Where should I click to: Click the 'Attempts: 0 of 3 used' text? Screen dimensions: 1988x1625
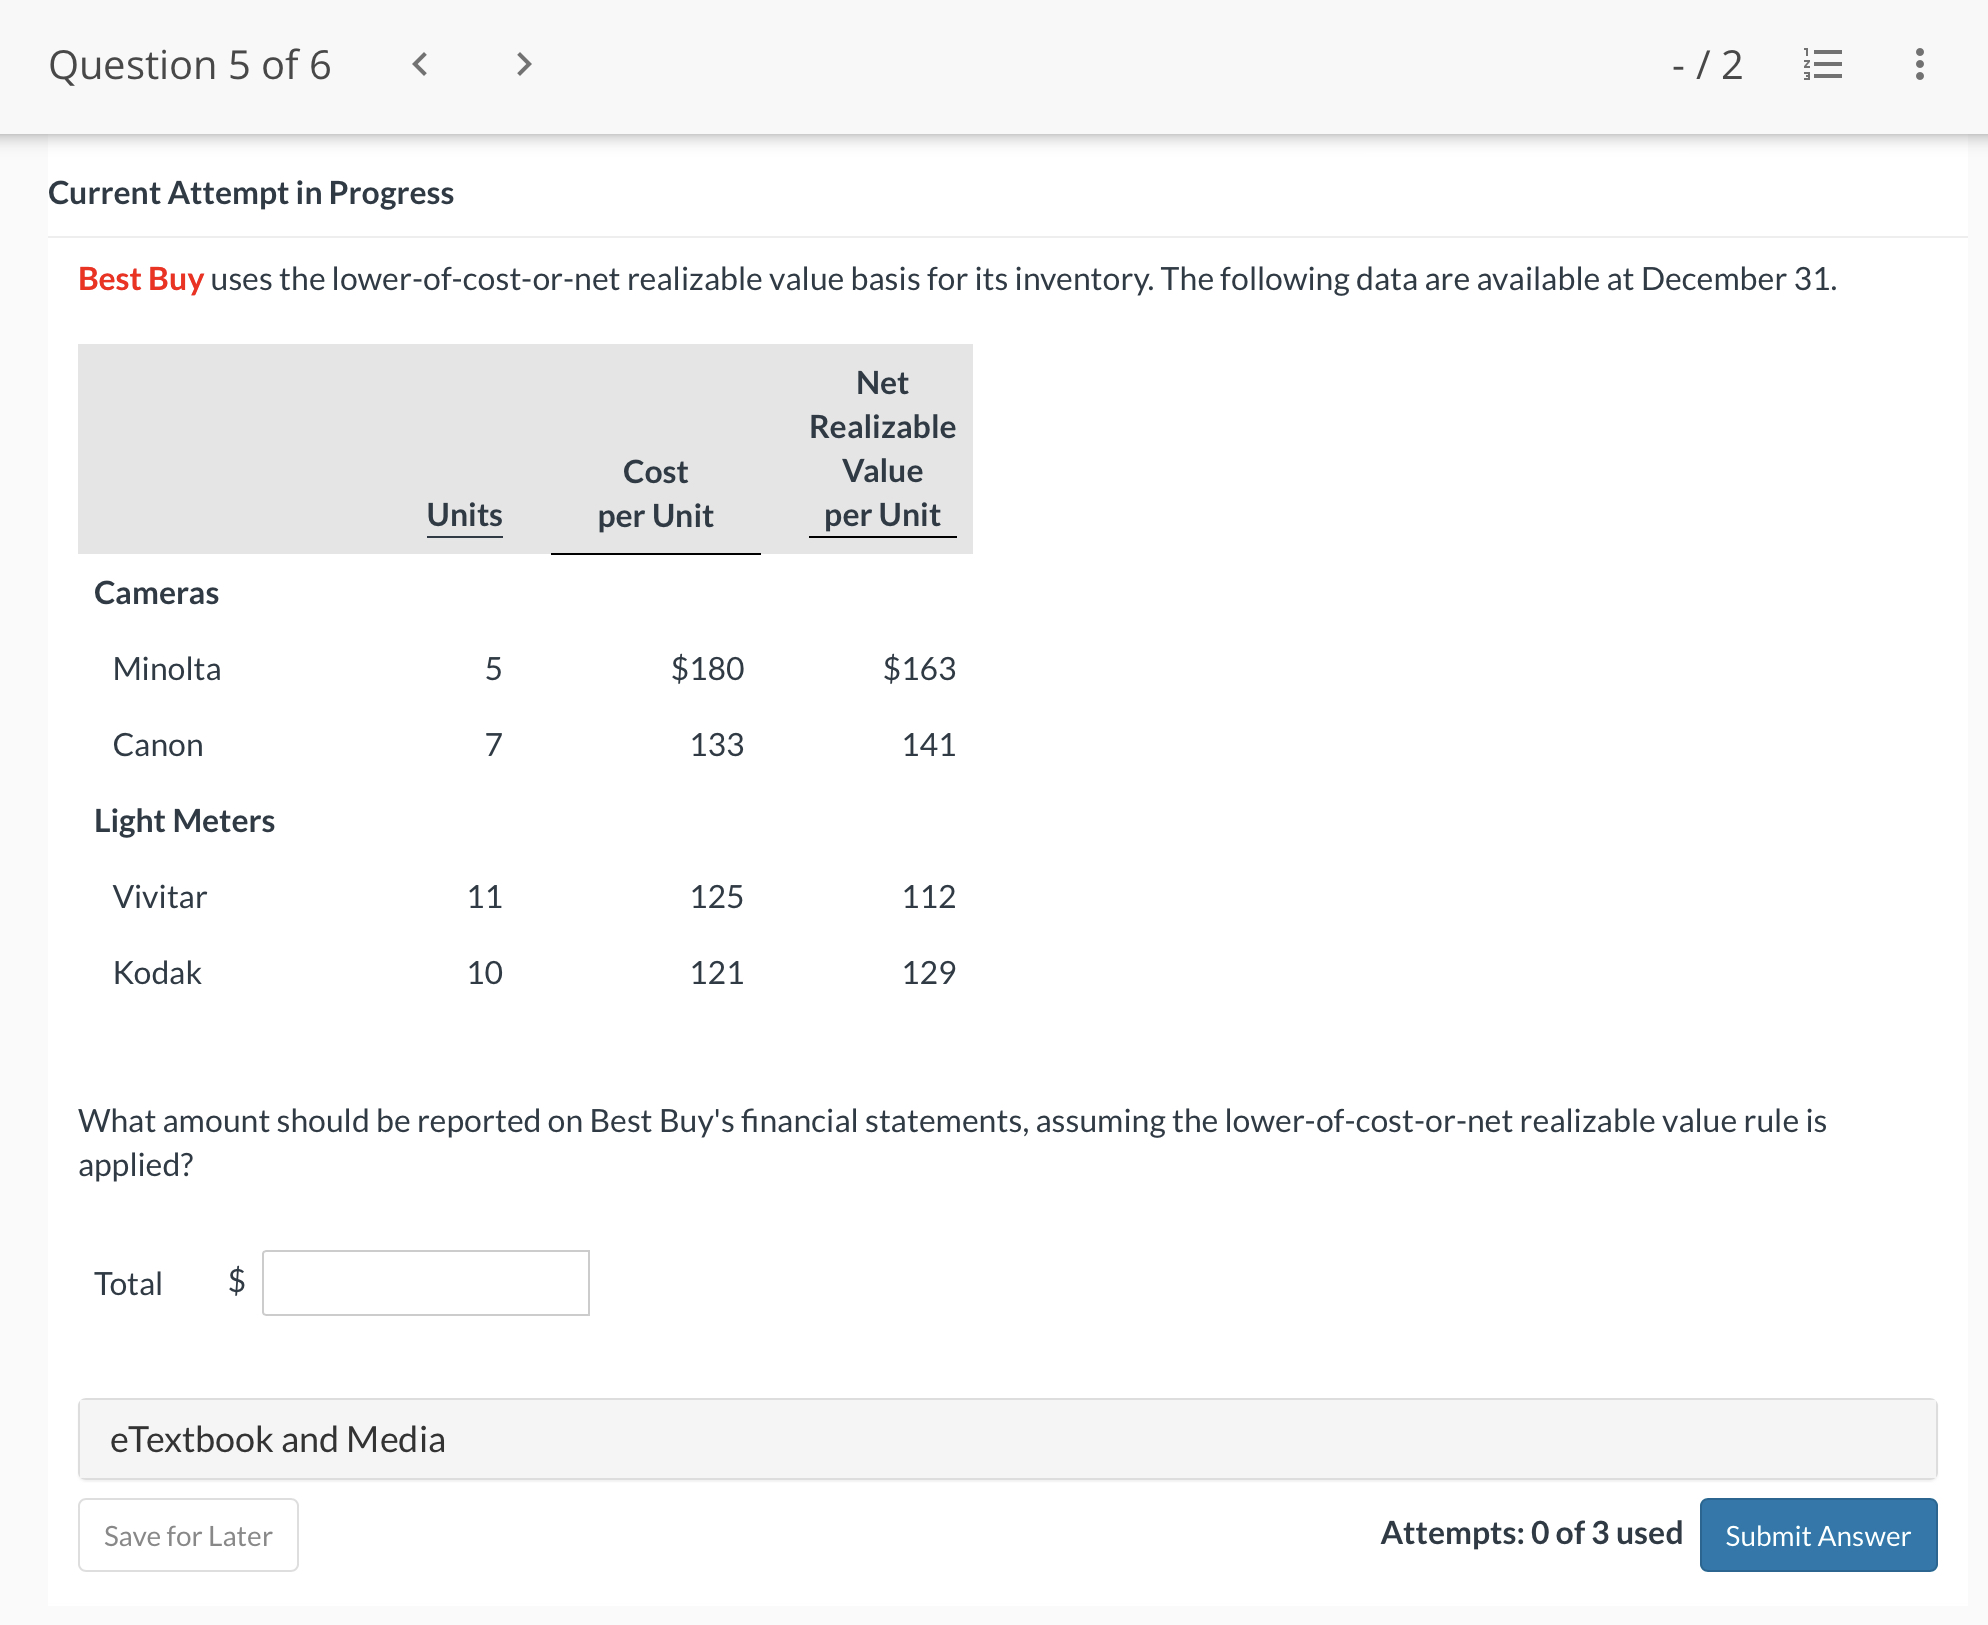(1530, 1533)
